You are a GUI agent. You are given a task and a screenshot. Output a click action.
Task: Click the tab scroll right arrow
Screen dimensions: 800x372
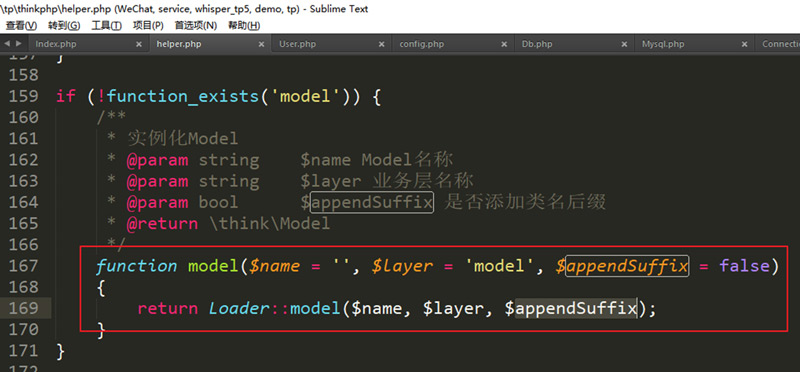pyautogui.click(x=19, y=44)
